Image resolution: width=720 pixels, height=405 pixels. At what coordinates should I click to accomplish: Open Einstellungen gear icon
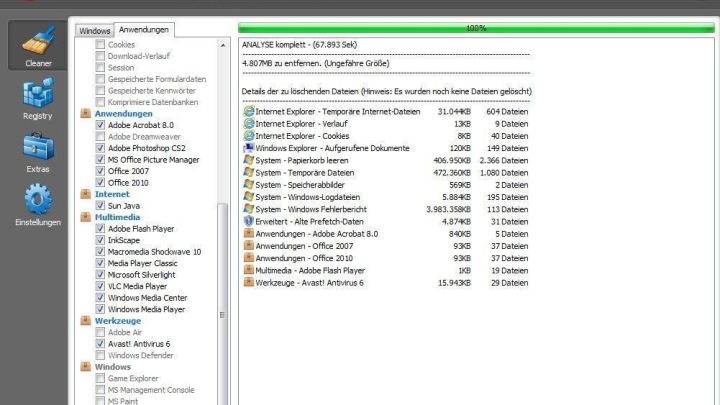(x=38, y=199)
